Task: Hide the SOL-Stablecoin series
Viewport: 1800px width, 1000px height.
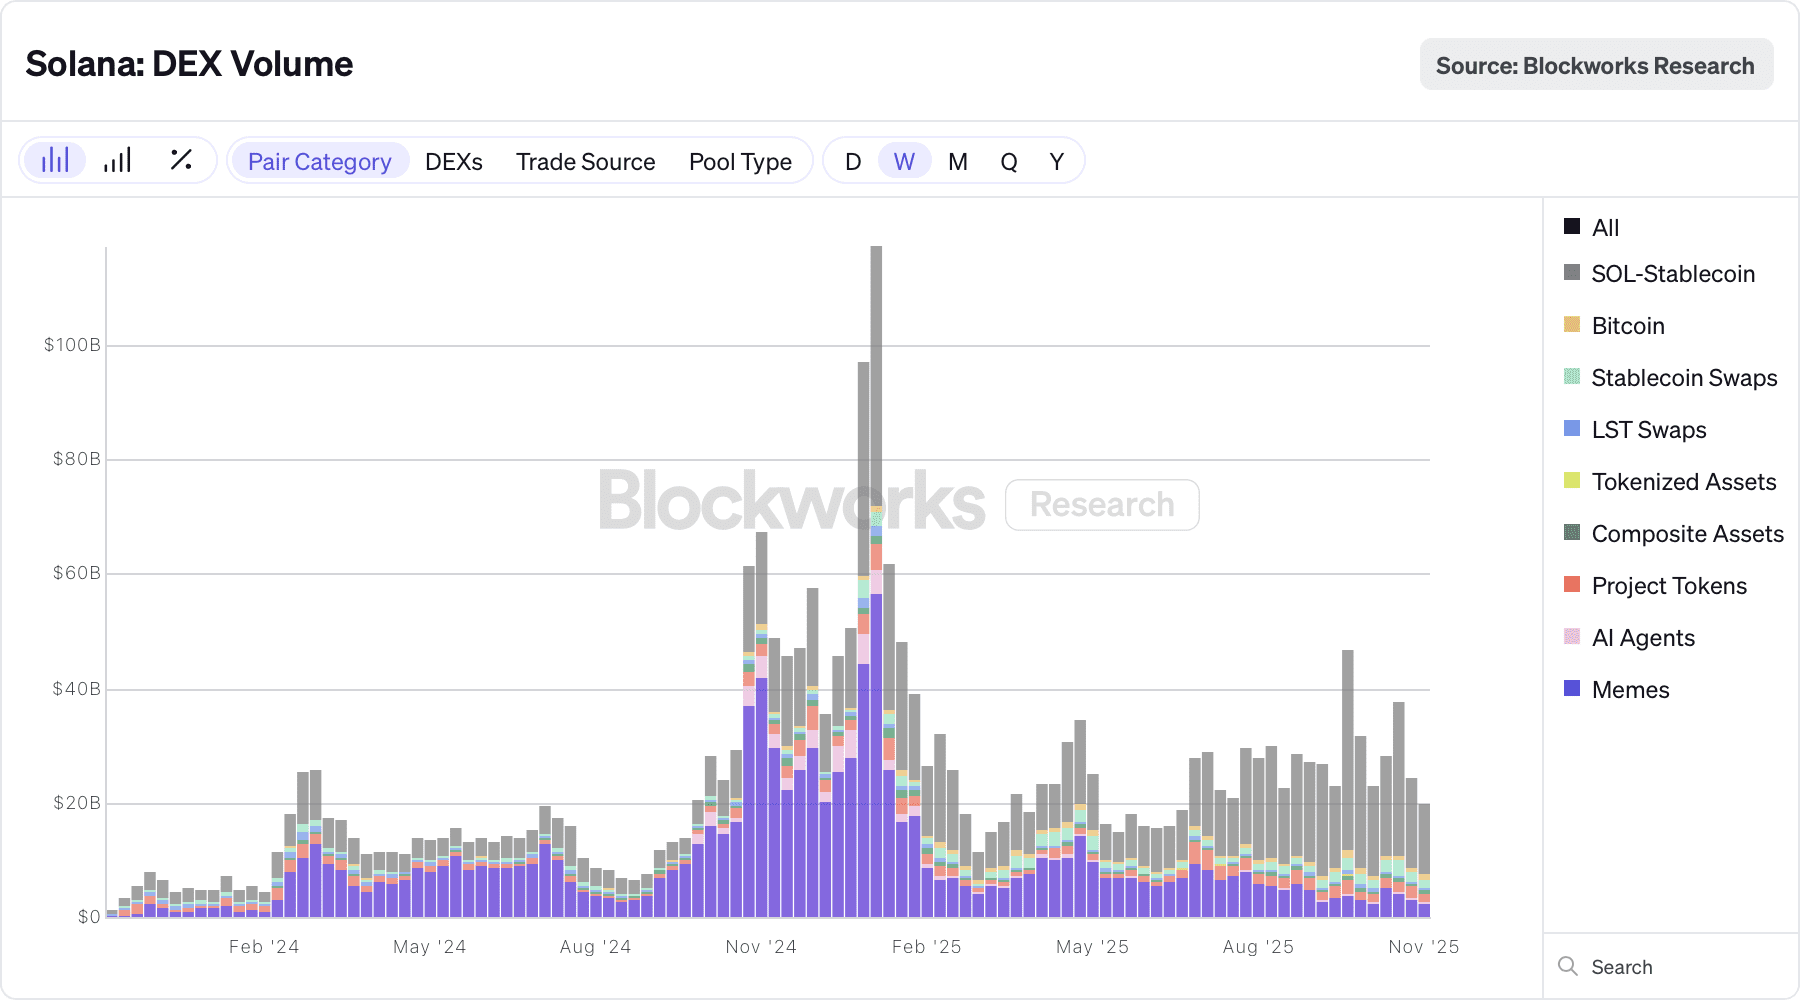Action: pyautogui.click(x=1672, y=274)
